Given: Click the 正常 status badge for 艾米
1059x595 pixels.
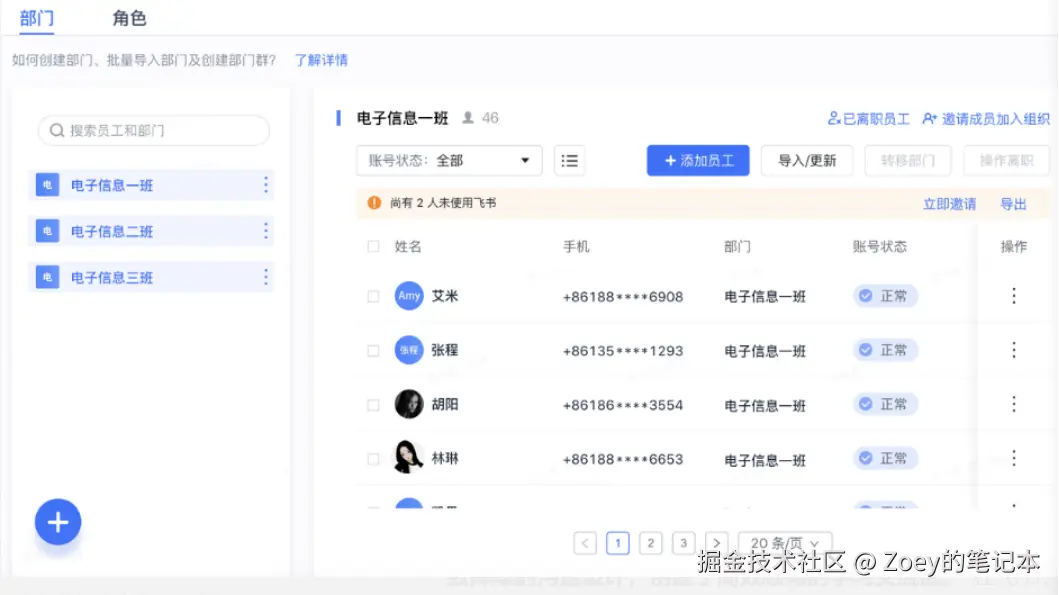Looking at the screenshot, I should (x=885, y=296).
